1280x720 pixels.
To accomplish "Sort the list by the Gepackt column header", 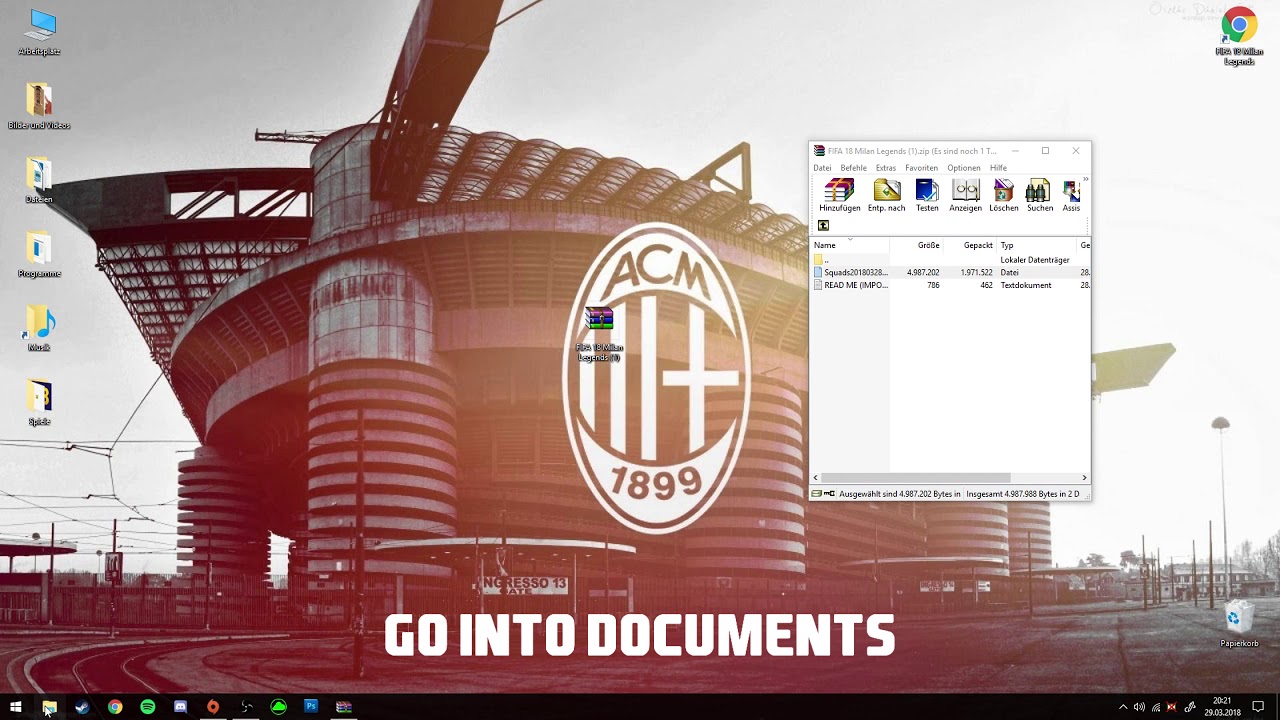I will (970, 245).
